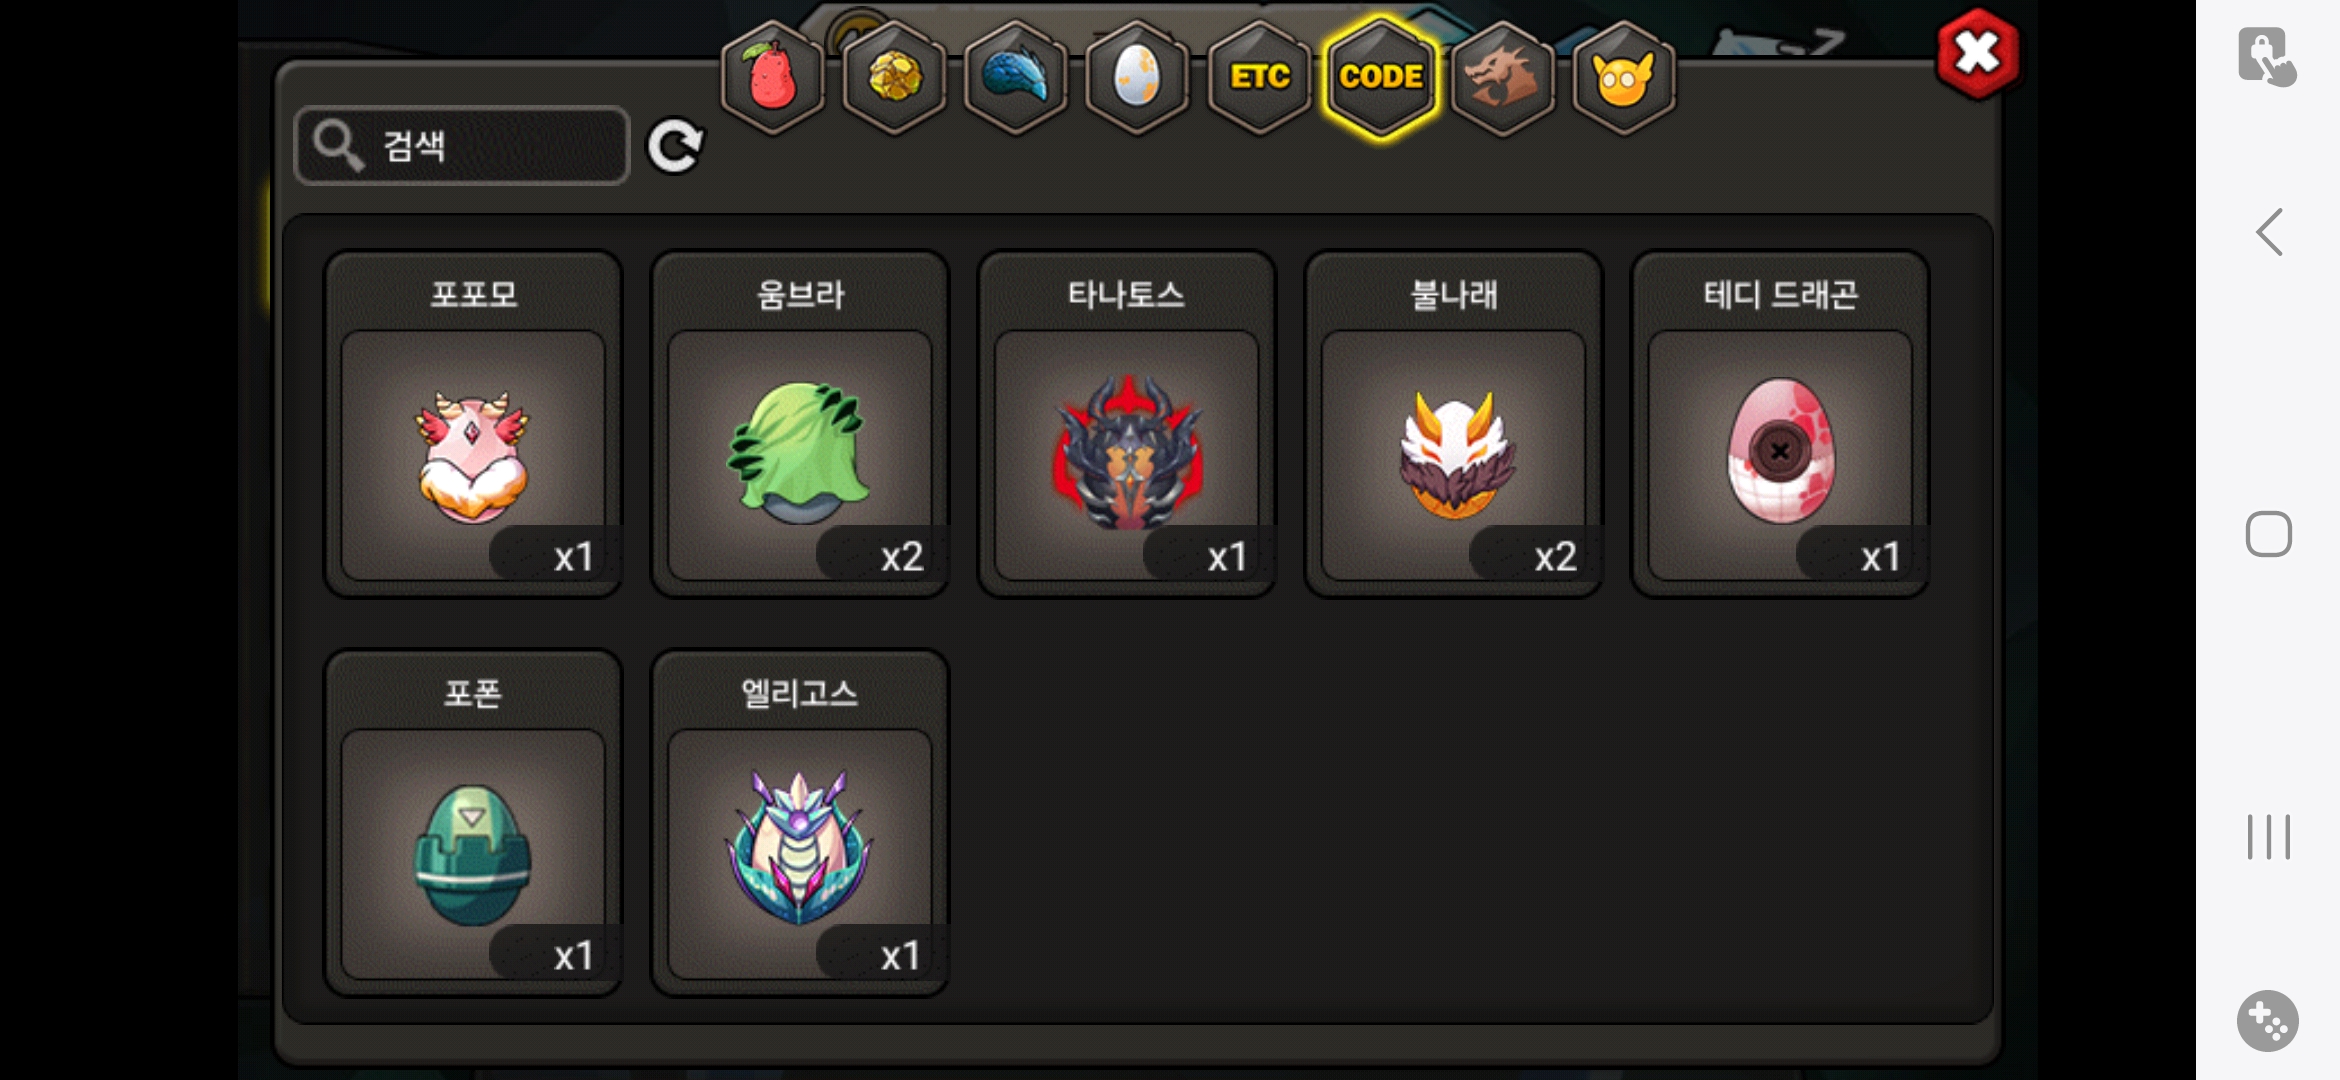
Task: Select the 포포모 egg item
Action: tap(473, 424)
